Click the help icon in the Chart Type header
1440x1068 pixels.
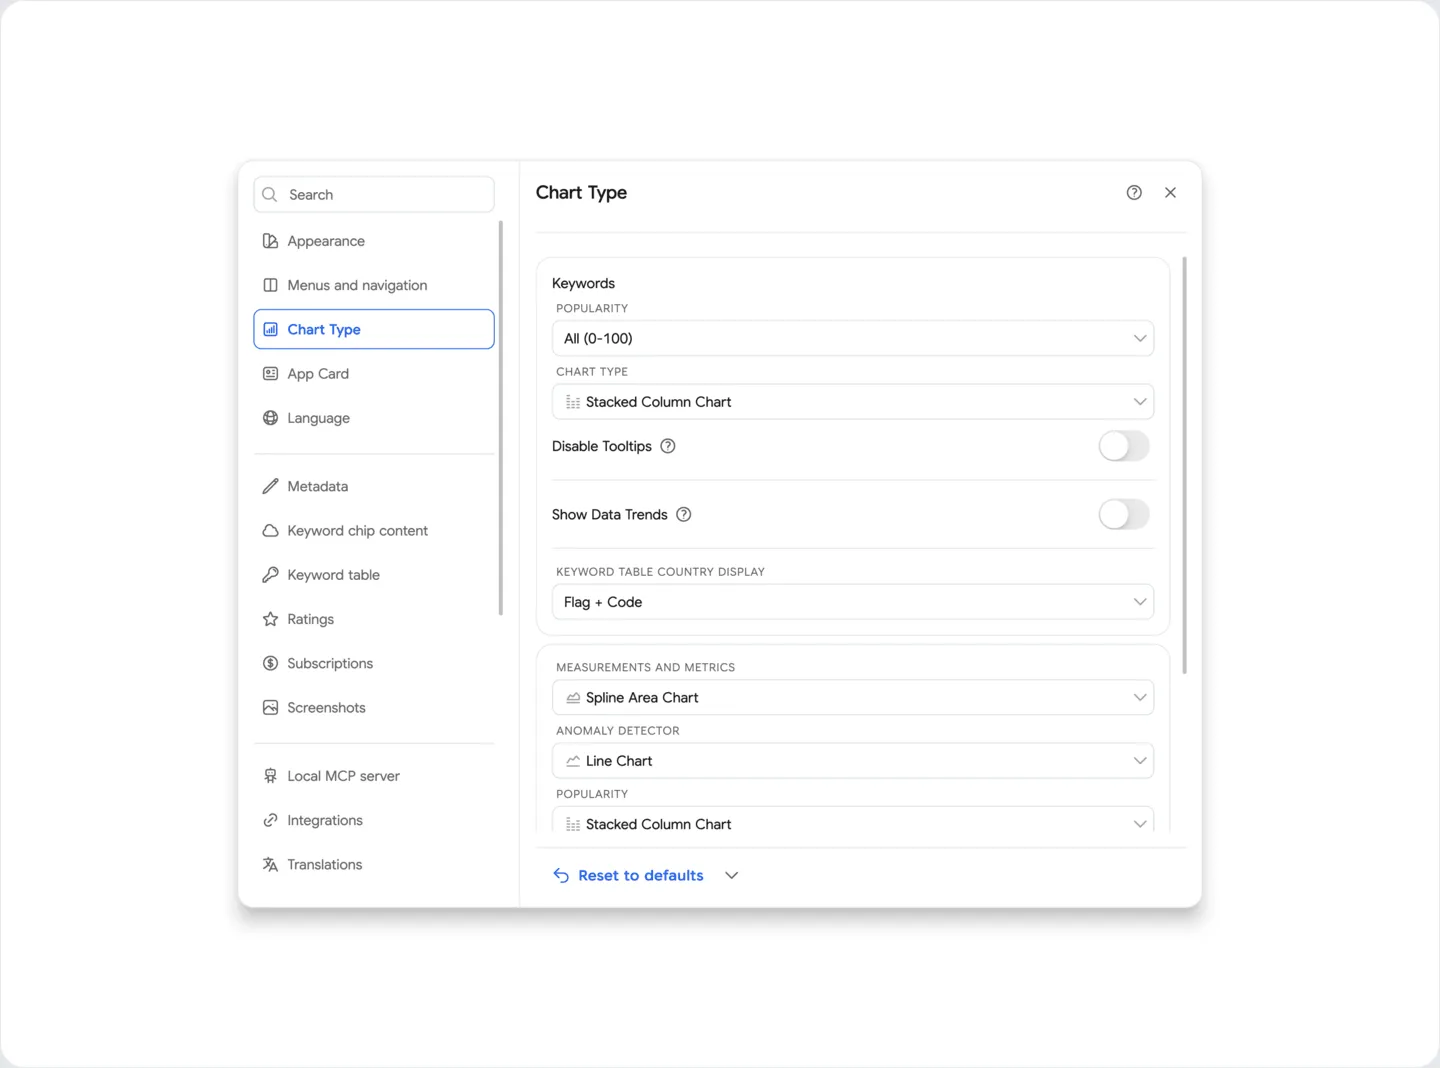[1134, 193]
